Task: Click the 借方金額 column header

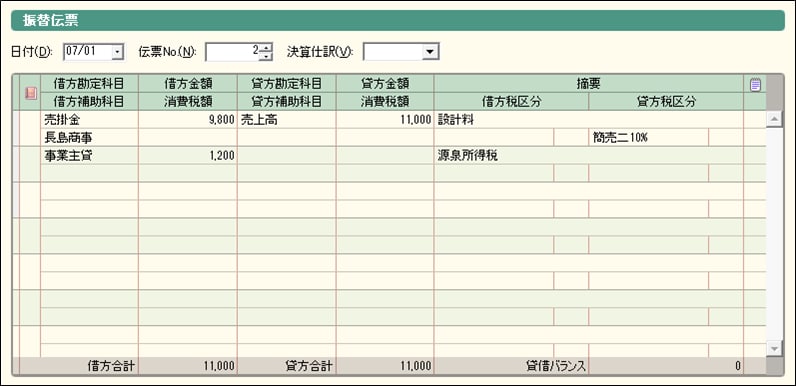Action: 187,84
